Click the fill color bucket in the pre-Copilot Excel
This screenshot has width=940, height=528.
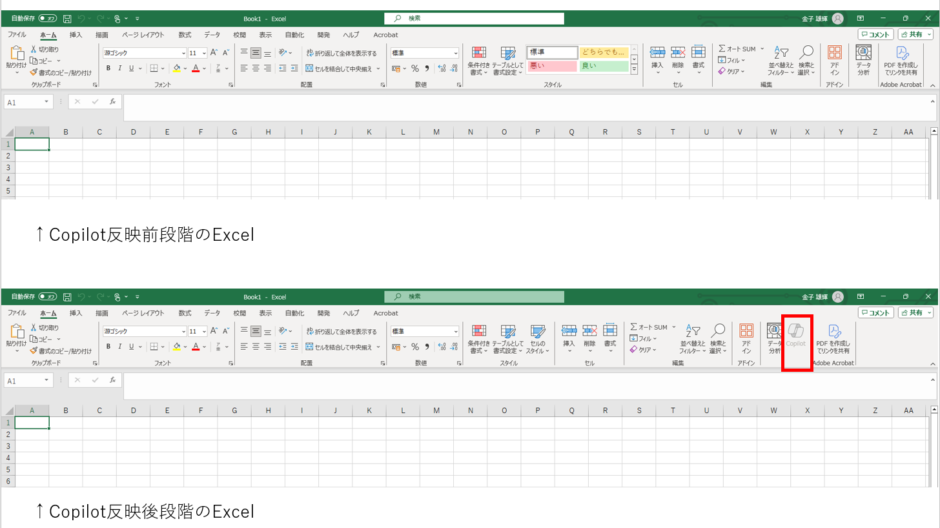pyautogui.click(x=176, y=68)
